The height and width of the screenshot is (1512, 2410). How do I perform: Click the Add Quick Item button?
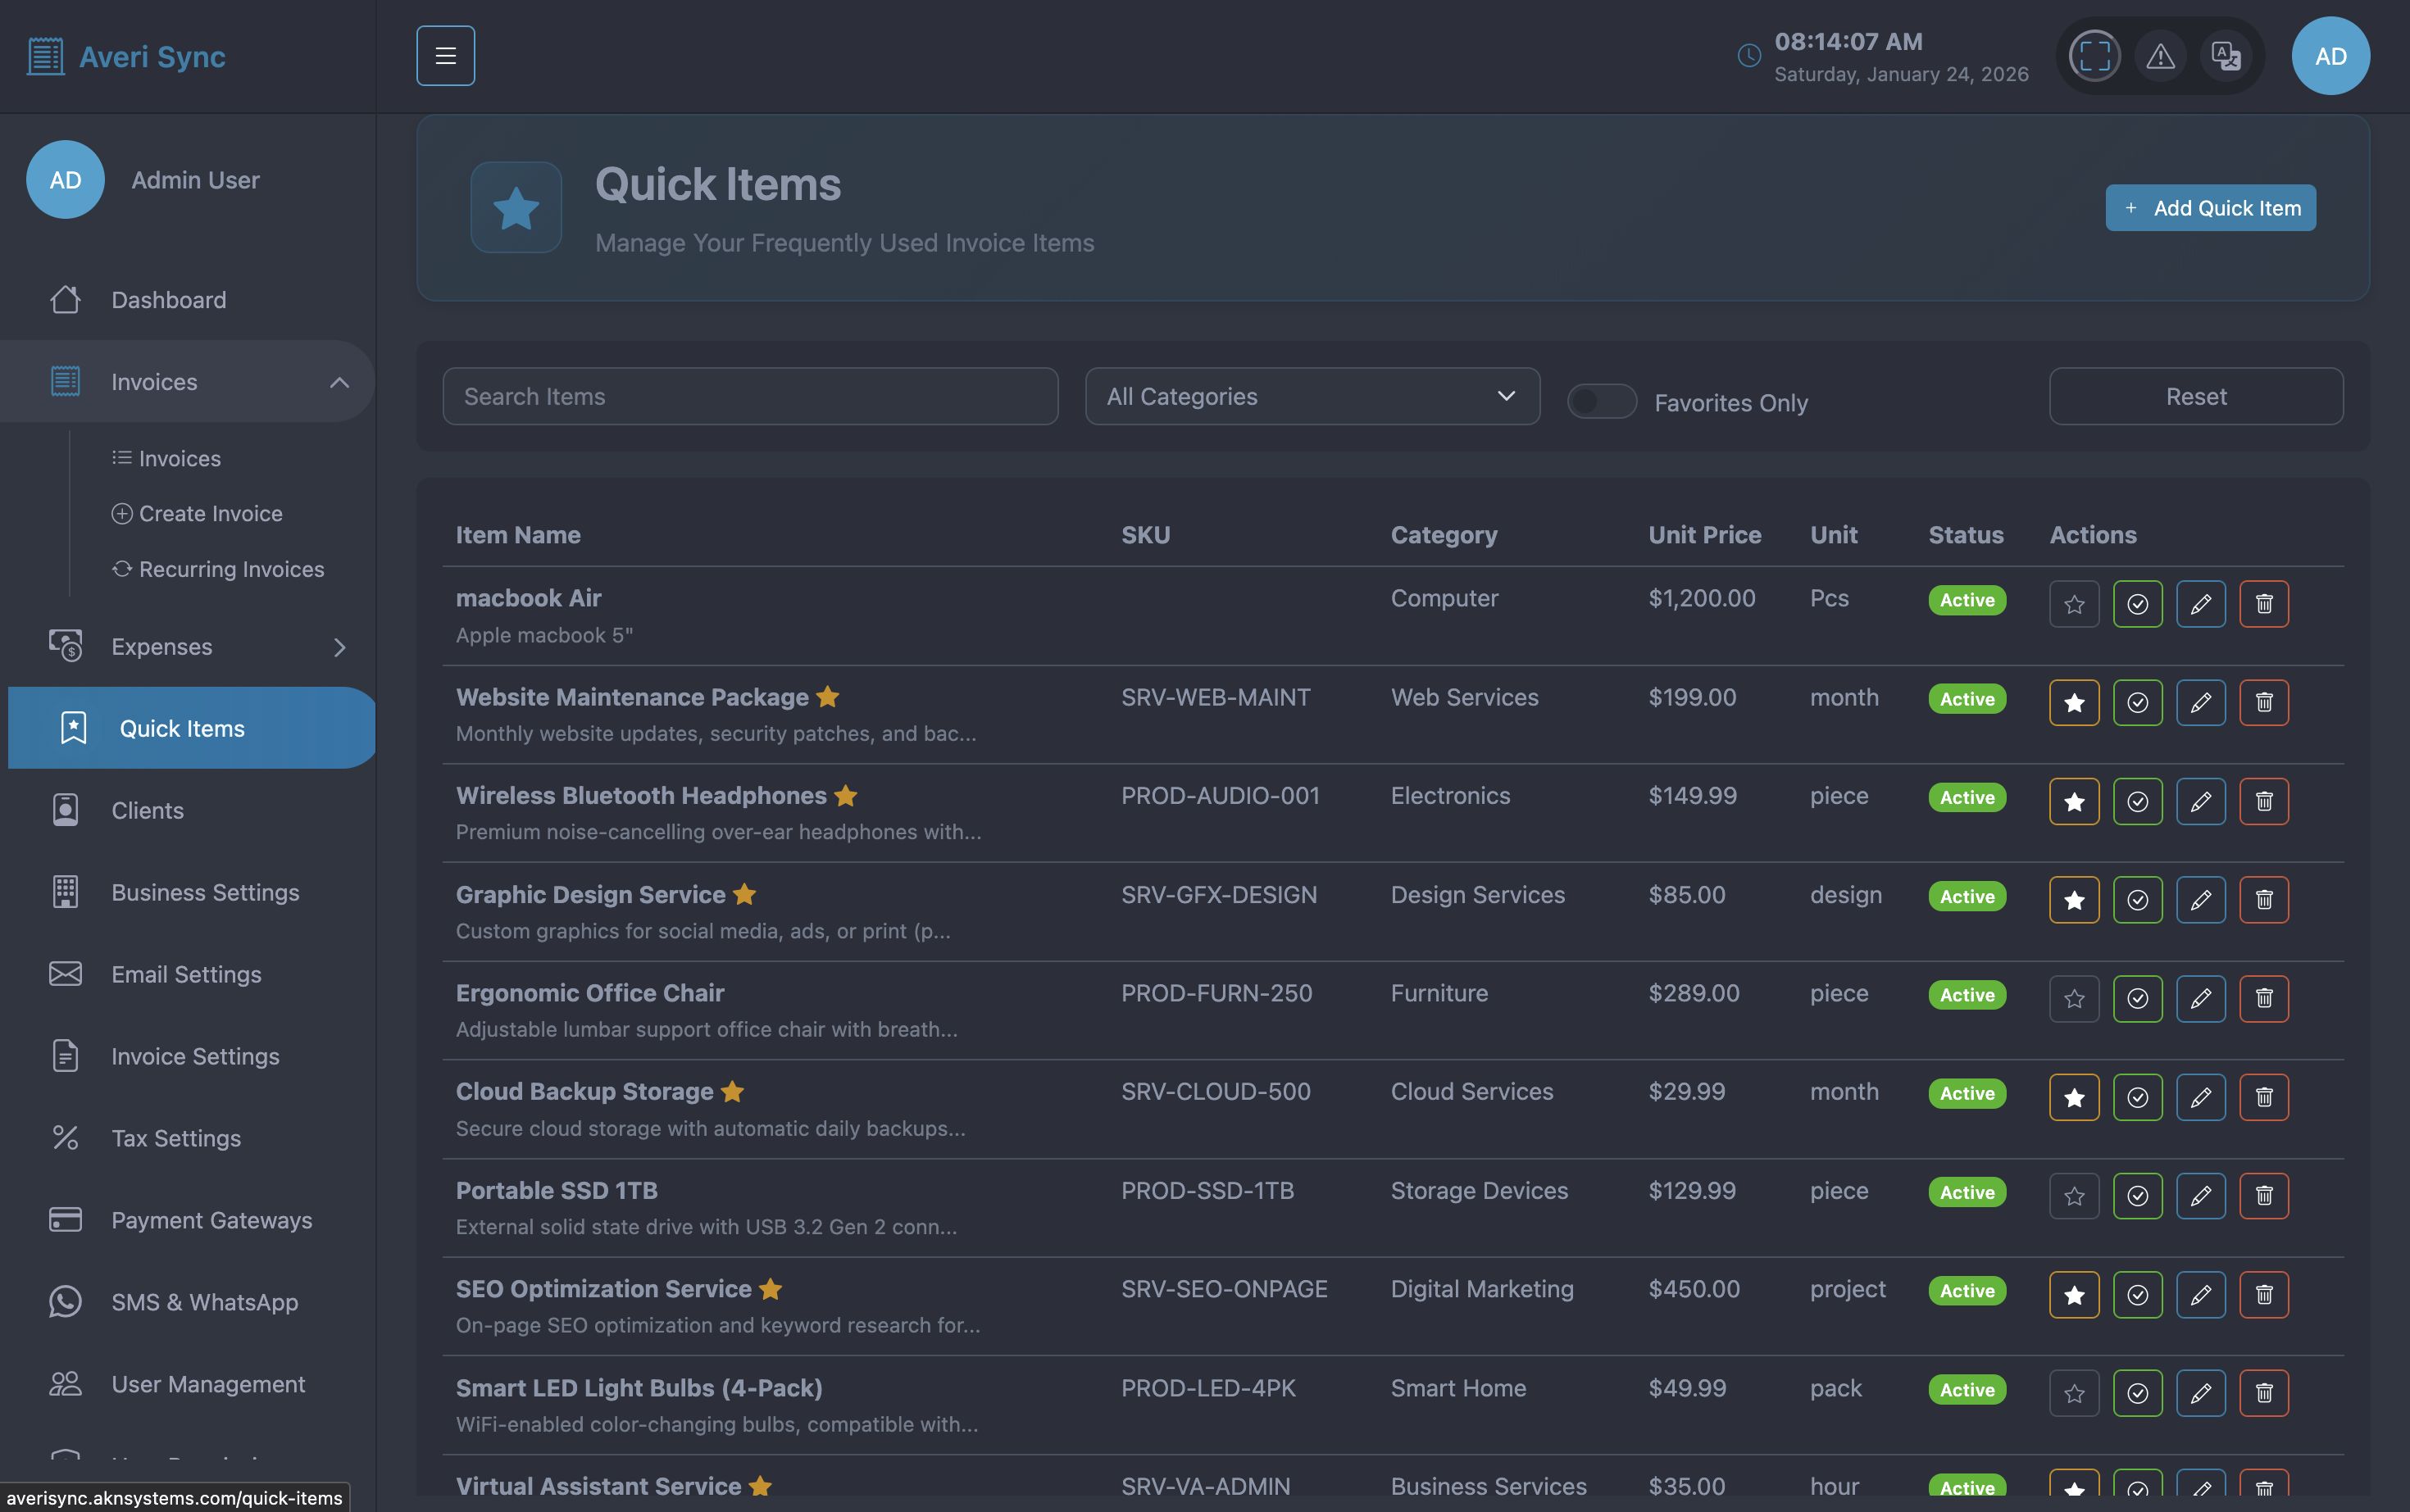(2210, 208)
